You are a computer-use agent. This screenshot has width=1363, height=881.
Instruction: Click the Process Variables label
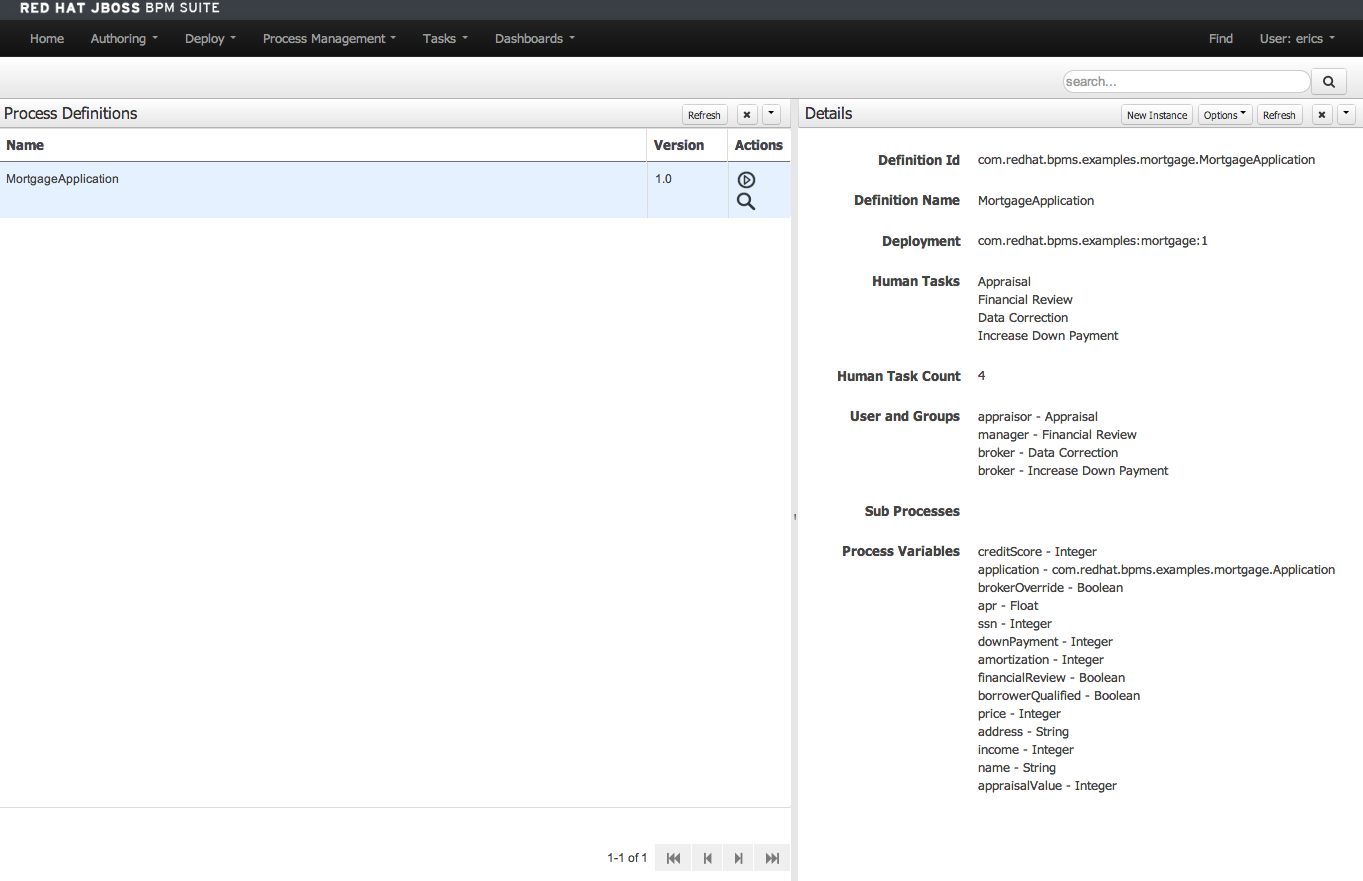[901, 552]
